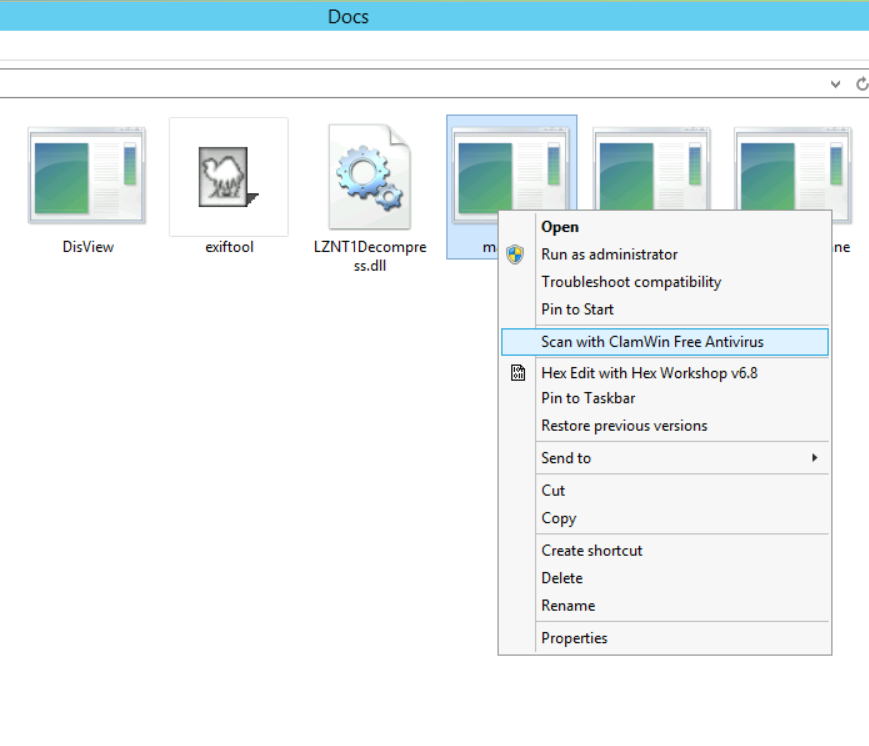Select the DisView application icon
This screenshot has width=869, height=746.
(x=87, y=177)
